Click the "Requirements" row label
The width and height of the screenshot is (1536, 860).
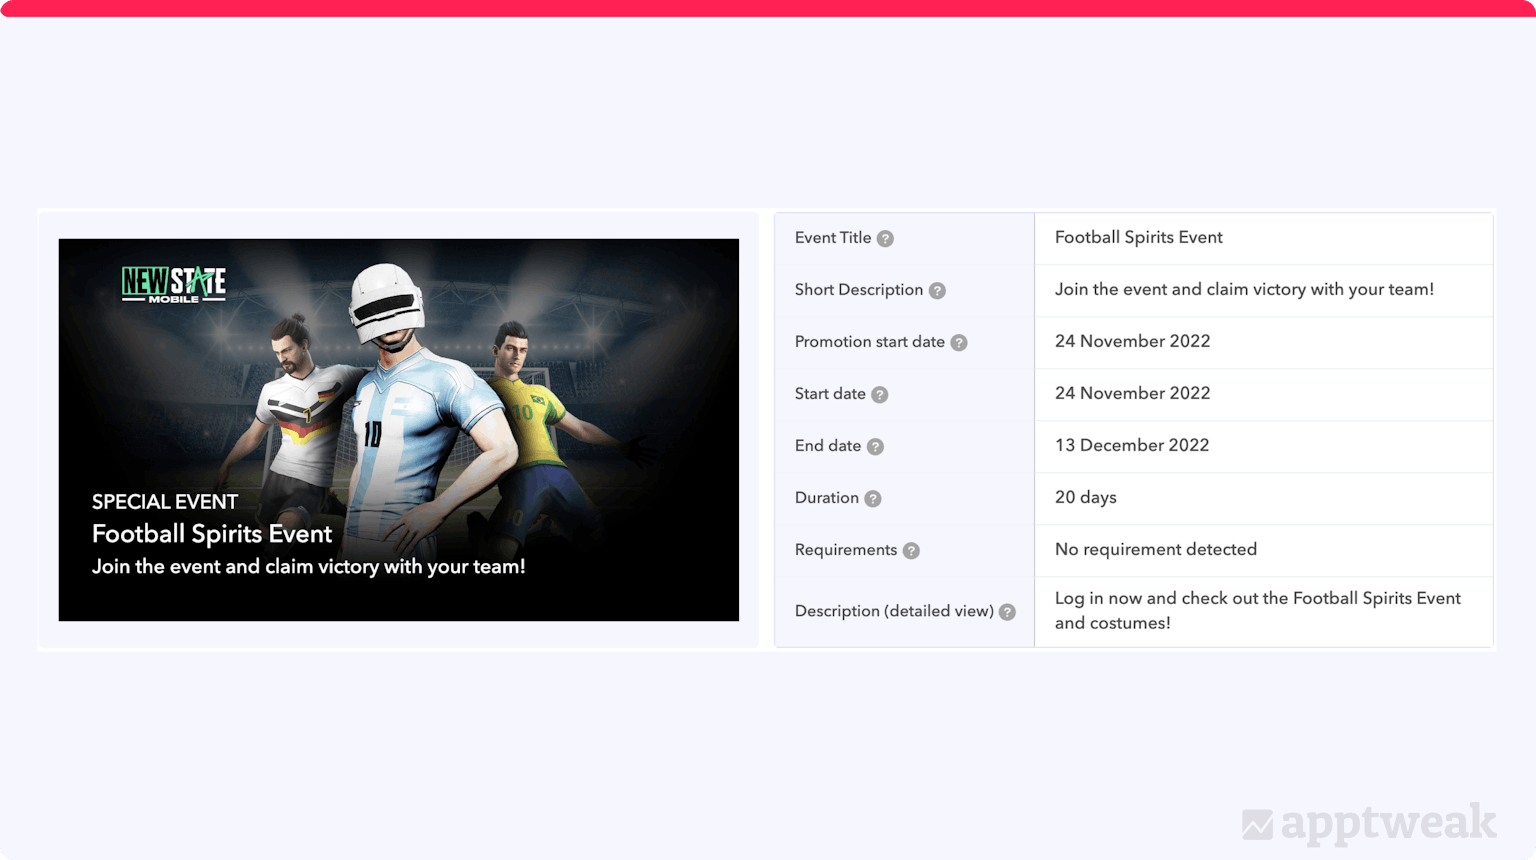845,550
